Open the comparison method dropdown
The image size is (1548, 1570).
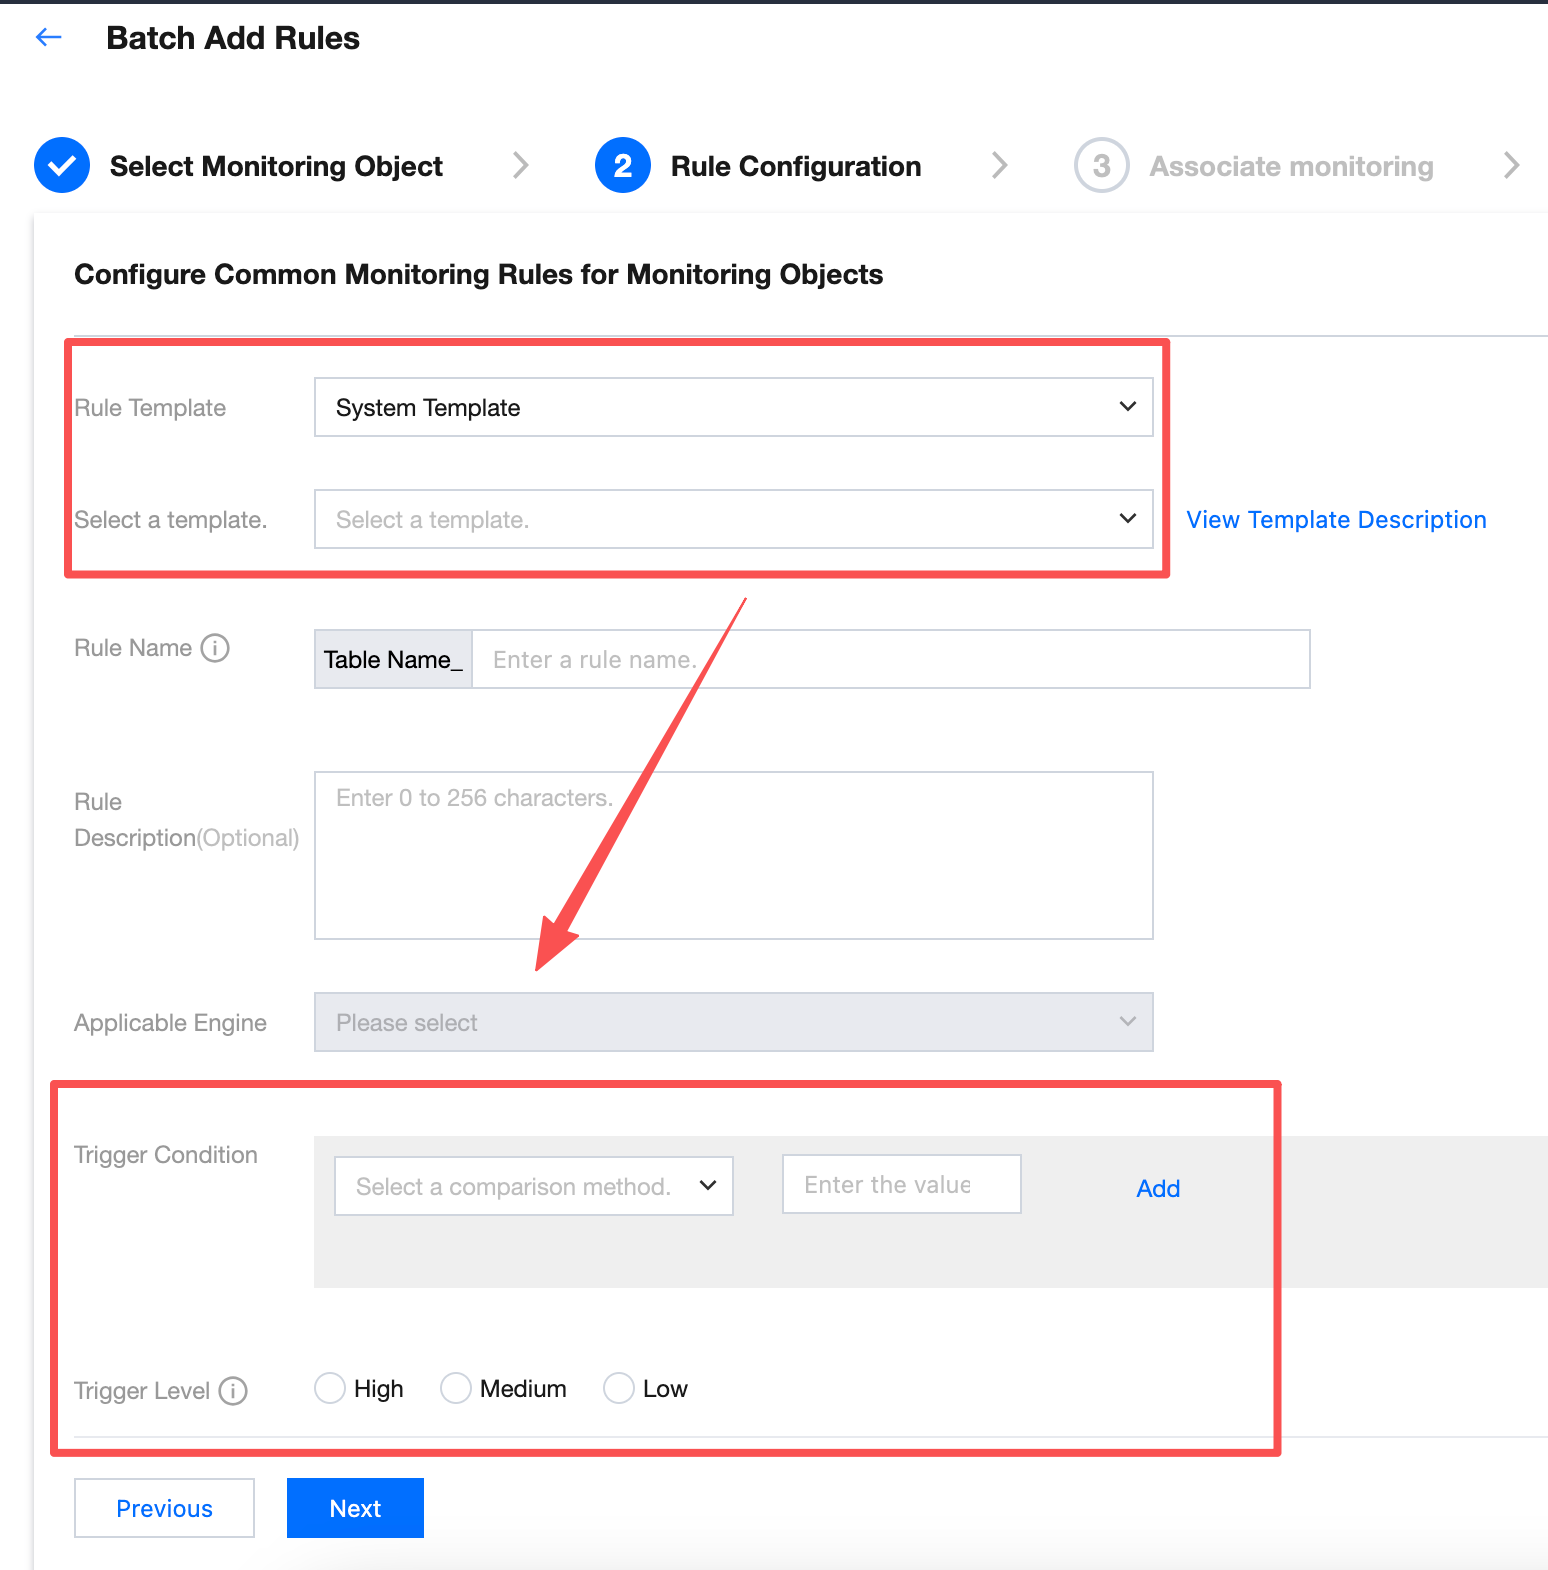[x=533, y=1186]
